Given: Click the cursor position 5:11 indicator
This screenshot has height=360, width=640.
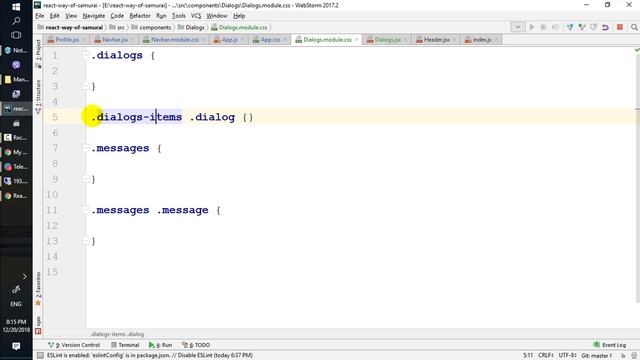Looking at the screenshot, I should (528, 356).
